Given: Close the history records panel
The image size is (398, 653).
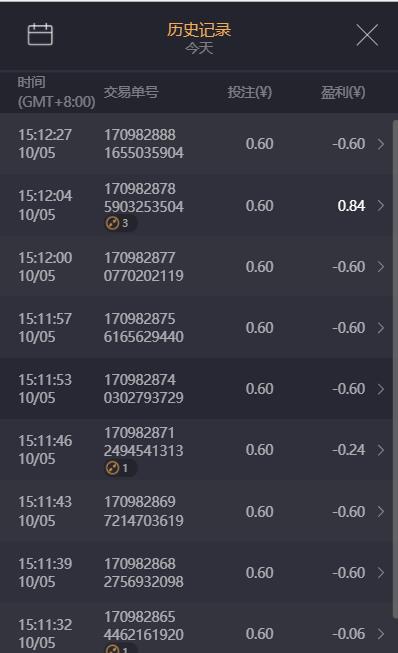Looking at the screenshot, I should (367, 35).
